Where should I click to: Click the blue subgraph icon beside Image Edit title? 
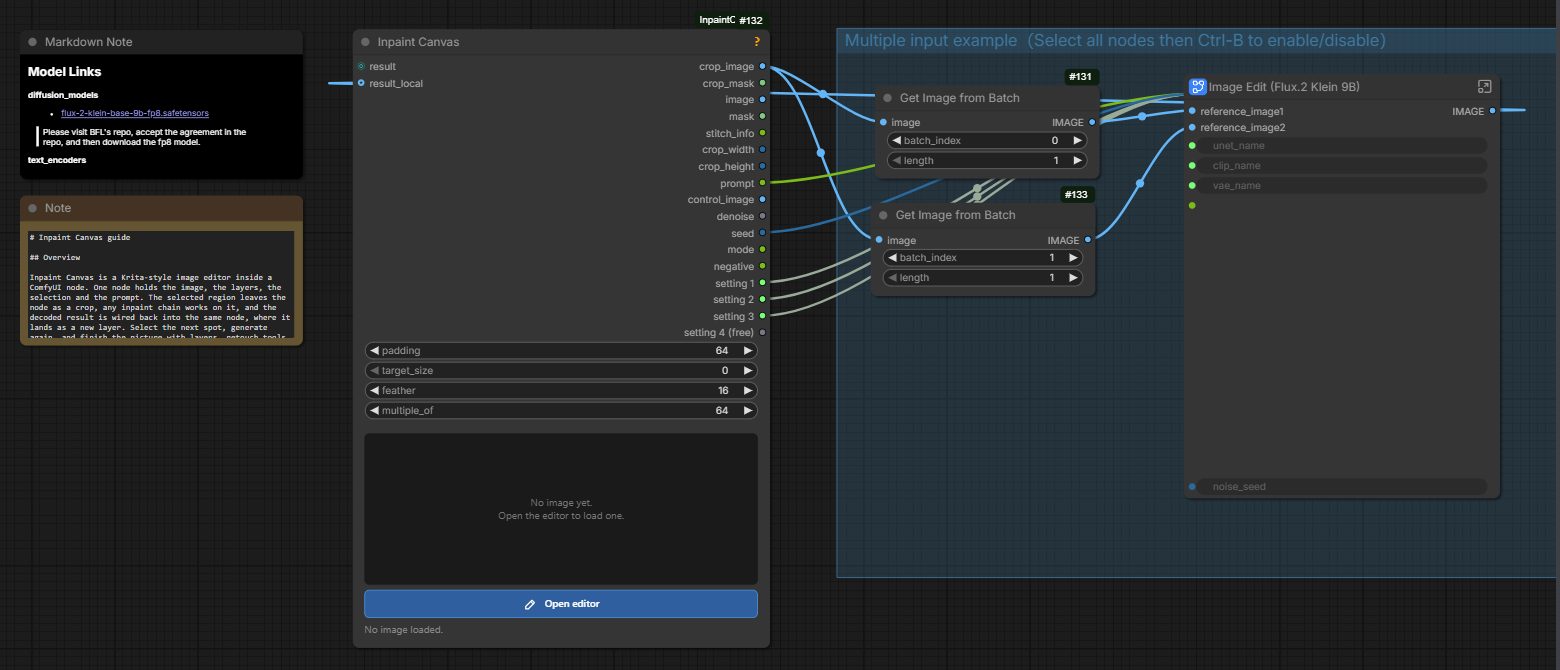point(1197,87)
